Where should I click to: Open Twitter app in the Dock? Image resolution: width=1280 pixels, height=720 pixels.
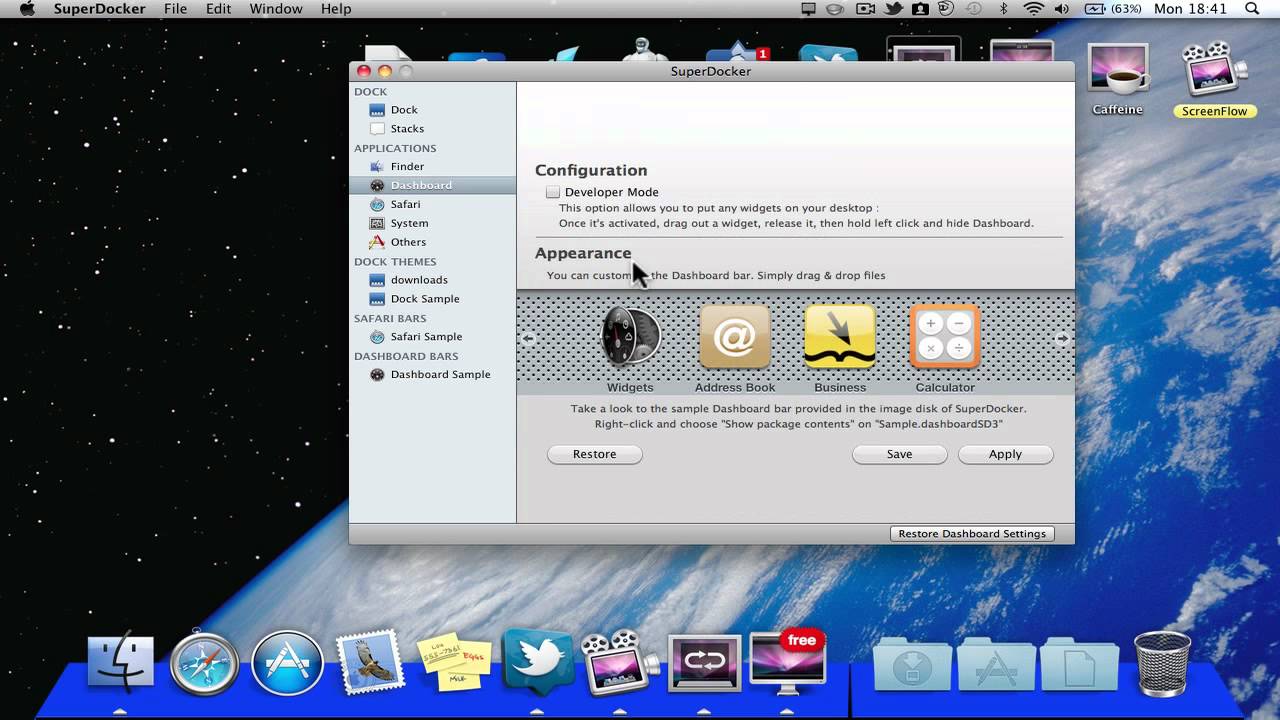click(538, 661)
